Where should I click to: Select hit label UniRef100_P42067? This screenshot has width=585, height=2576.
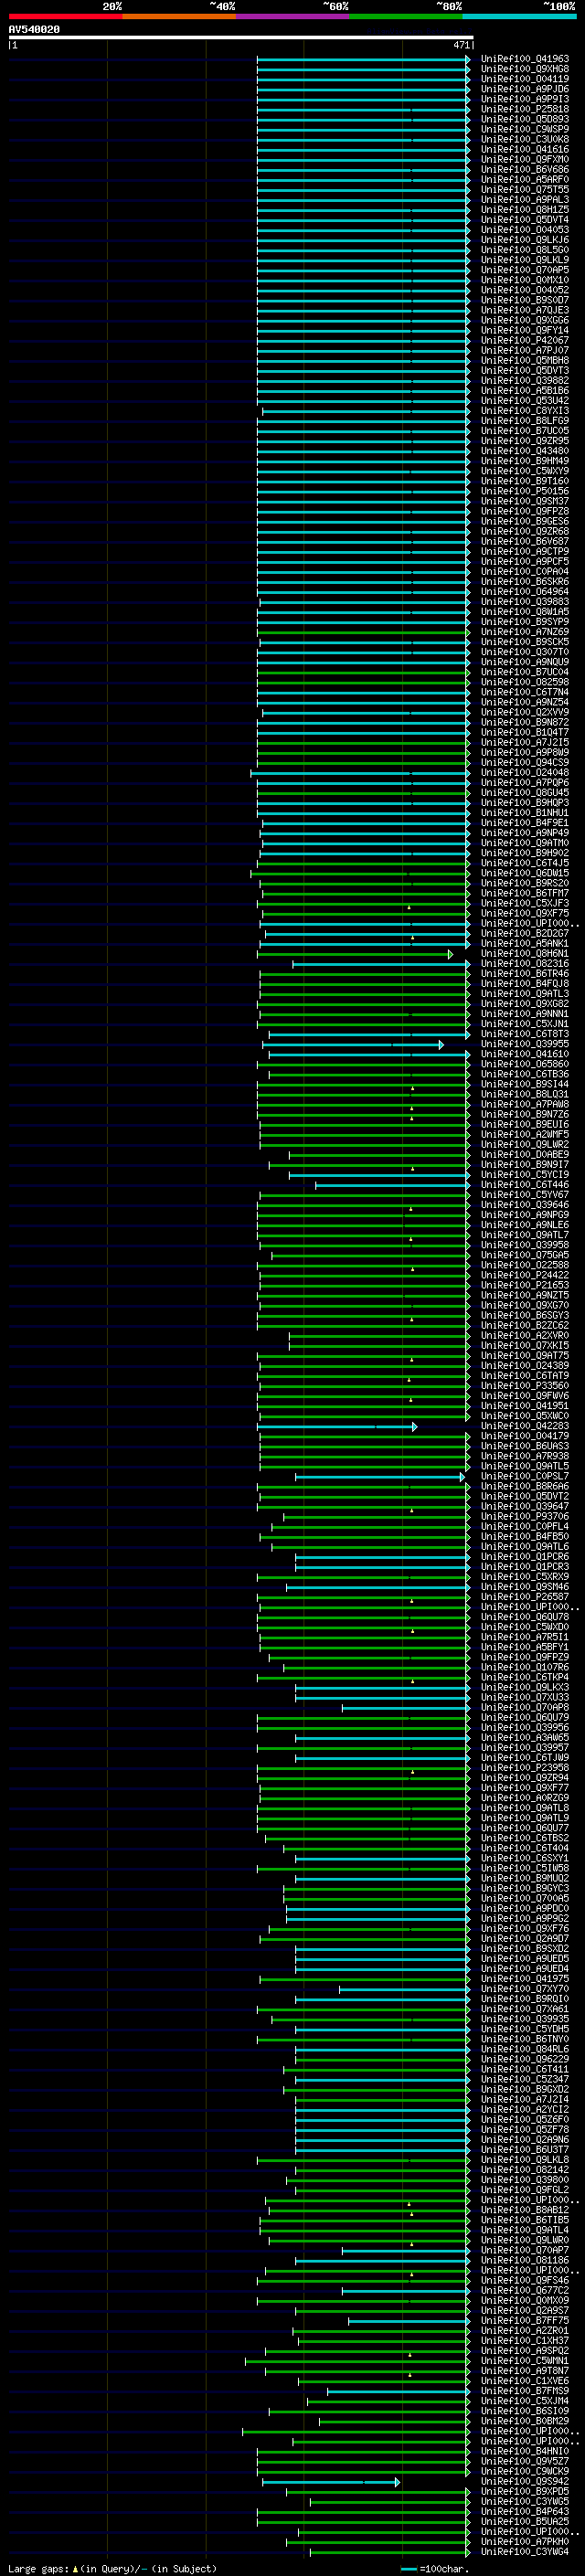click(525, 340)
